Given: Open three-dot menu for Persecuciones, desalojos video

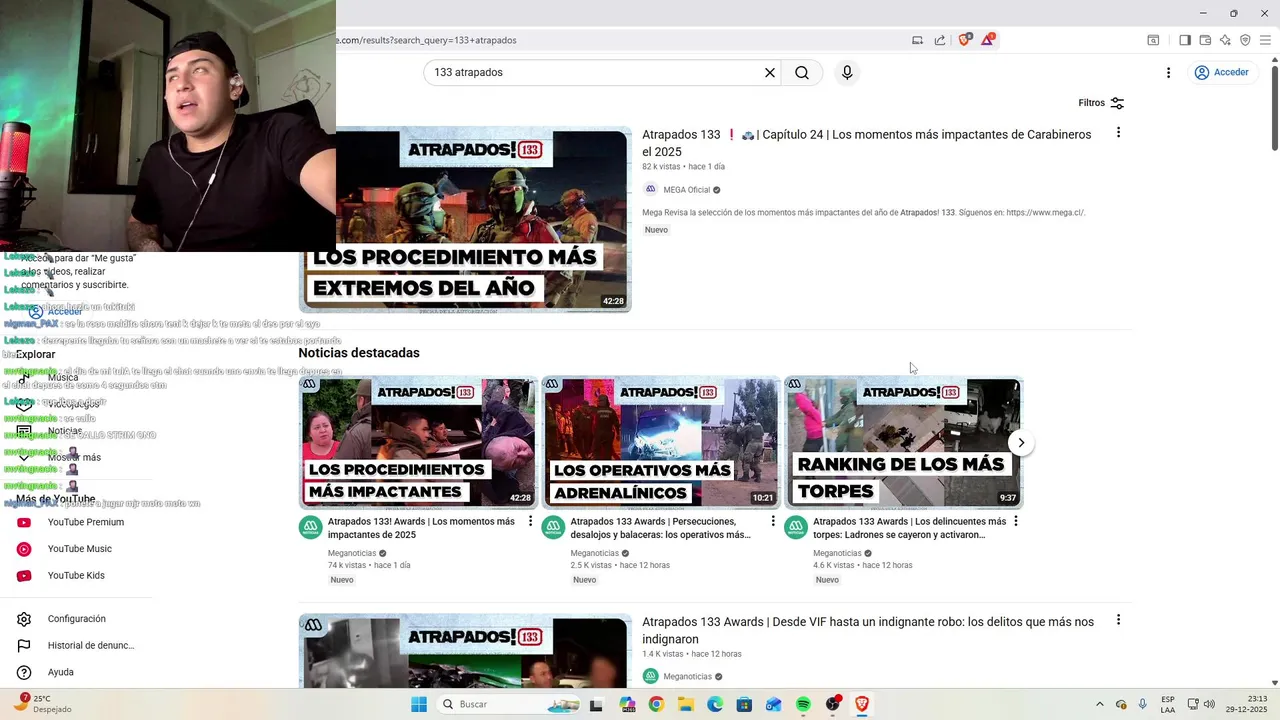Looking at the screenshot, I should point(773,521).
